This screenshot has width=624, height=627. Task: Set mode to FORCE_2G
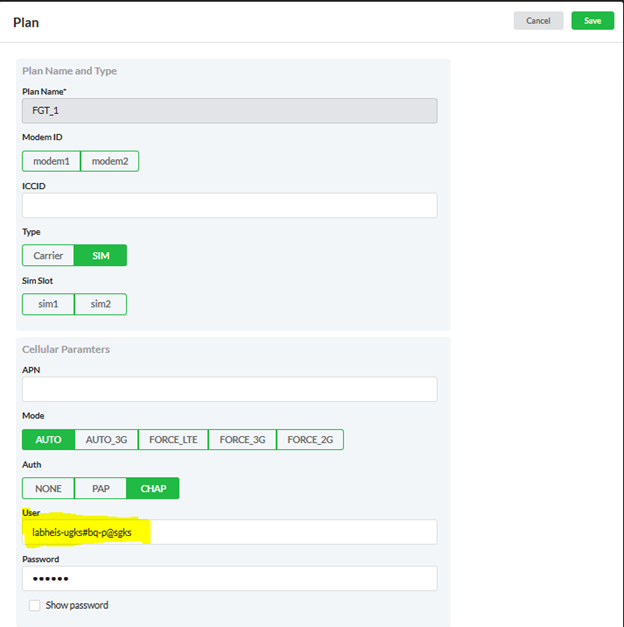(310, 439)
